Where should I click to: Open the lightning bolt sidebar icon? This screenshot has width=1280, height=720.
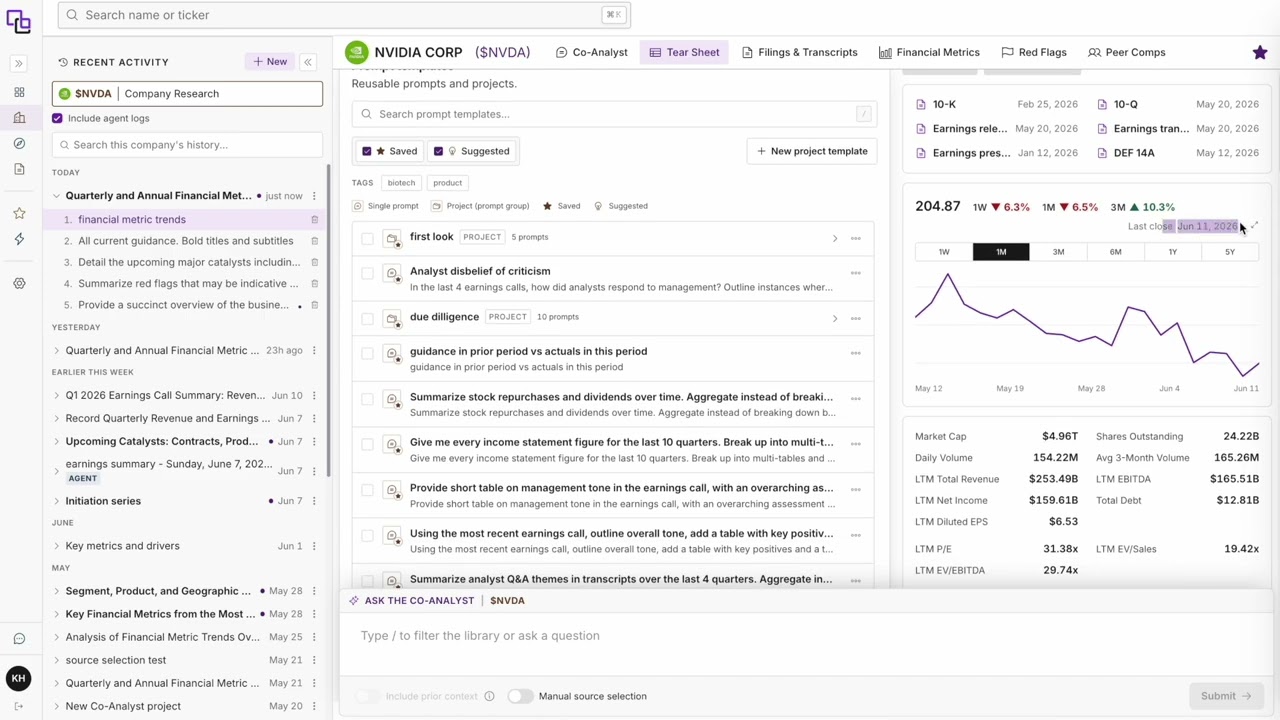tap(19, 239)
